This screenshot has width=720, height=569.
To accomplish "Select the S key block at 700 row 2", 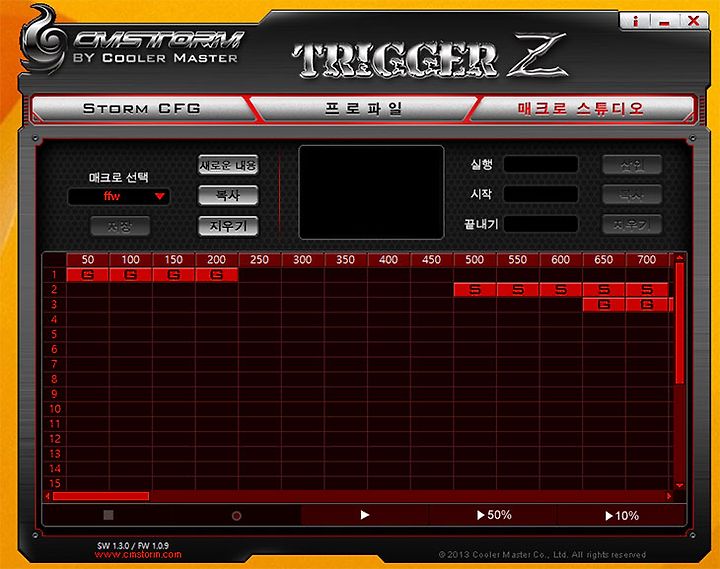I will pyautogui.click(x=647, y=290).
